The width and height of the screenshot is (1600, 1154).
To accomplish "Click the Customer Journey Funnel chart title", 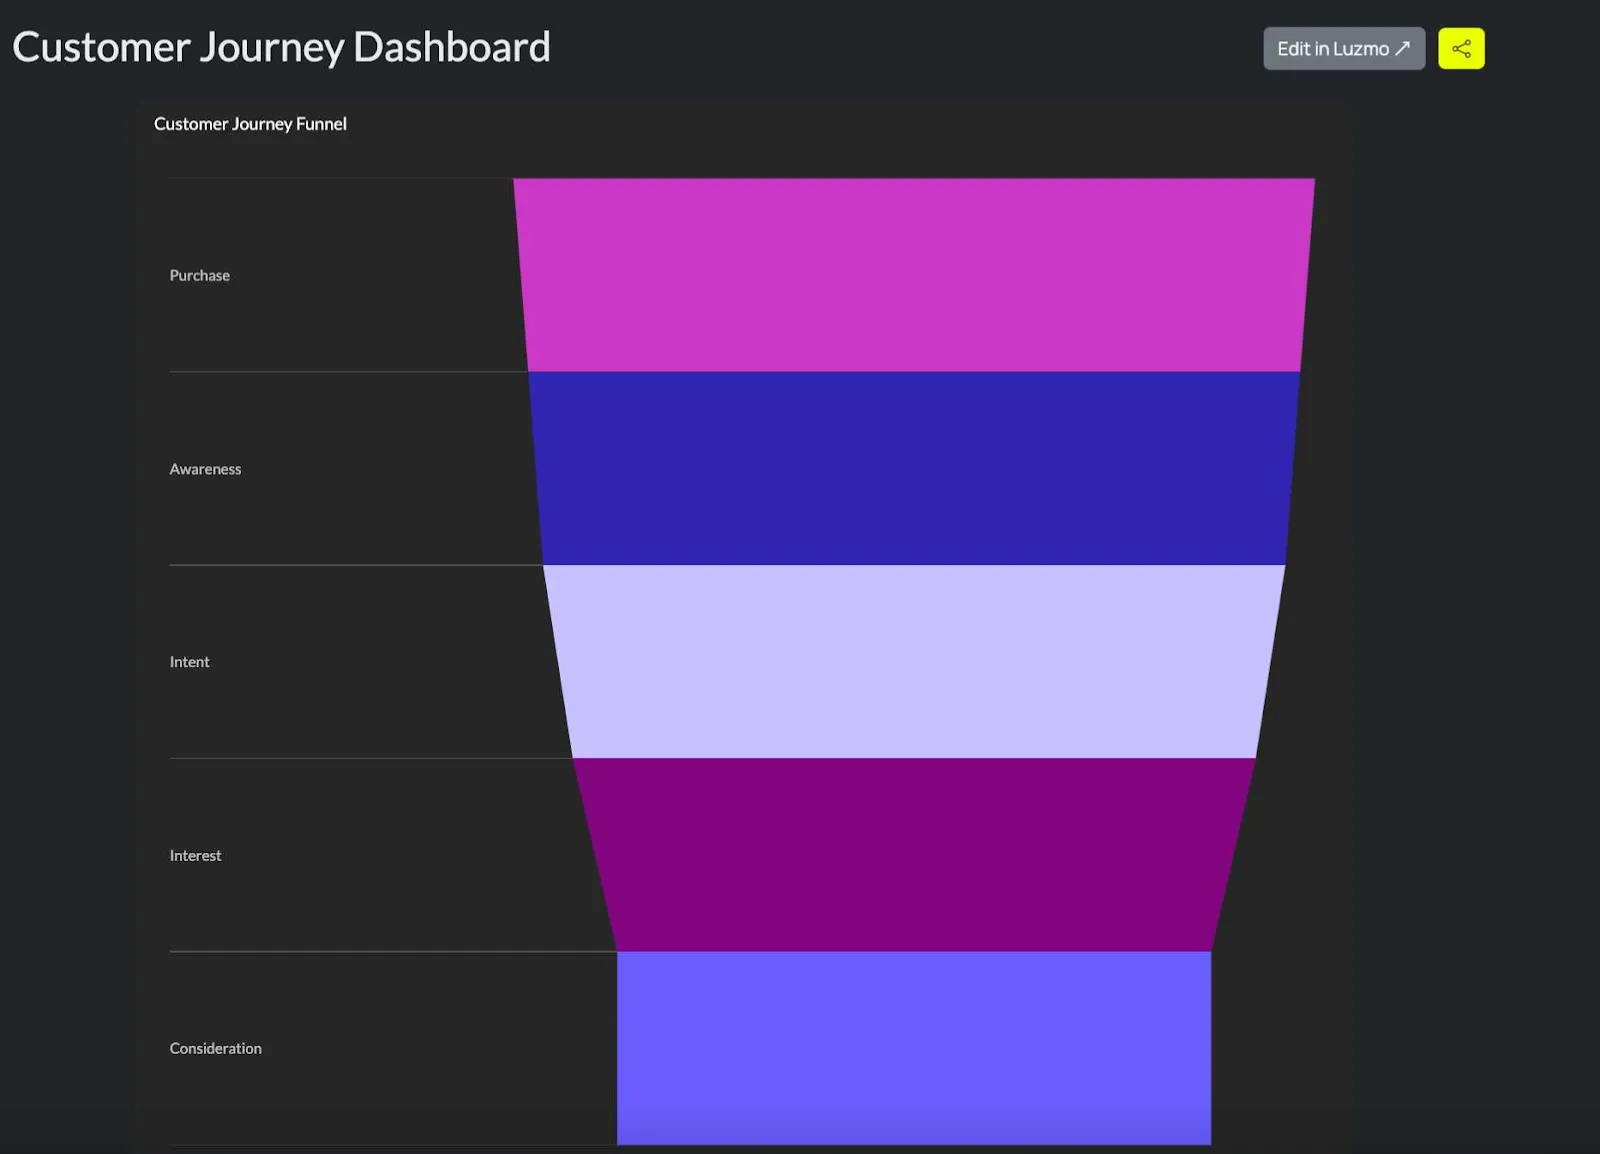I will tap(250, 124).
